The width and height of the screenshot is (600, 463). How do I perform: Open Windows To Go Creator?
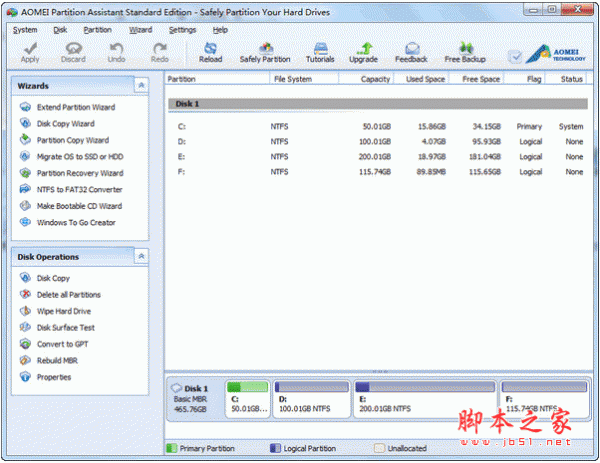(76, 222)
